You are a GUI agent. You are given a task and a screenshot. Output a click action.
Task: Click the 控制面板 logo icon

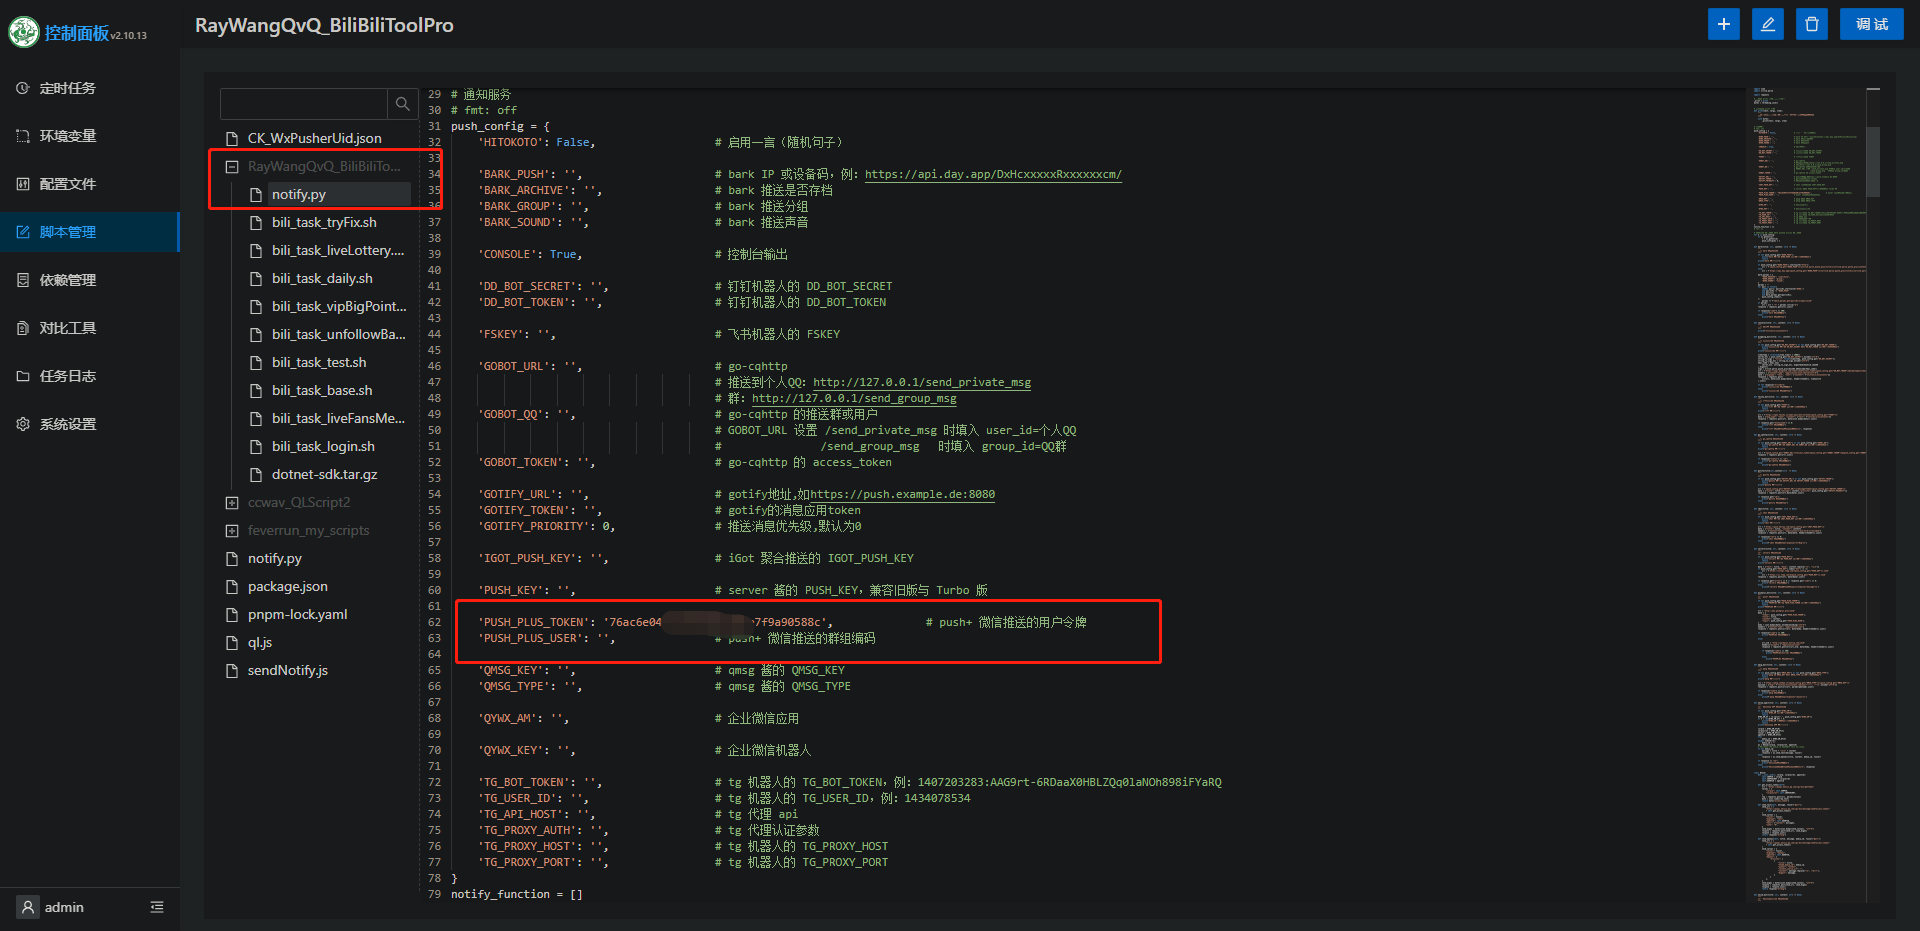pyautogui.click(x=22, y=31)
